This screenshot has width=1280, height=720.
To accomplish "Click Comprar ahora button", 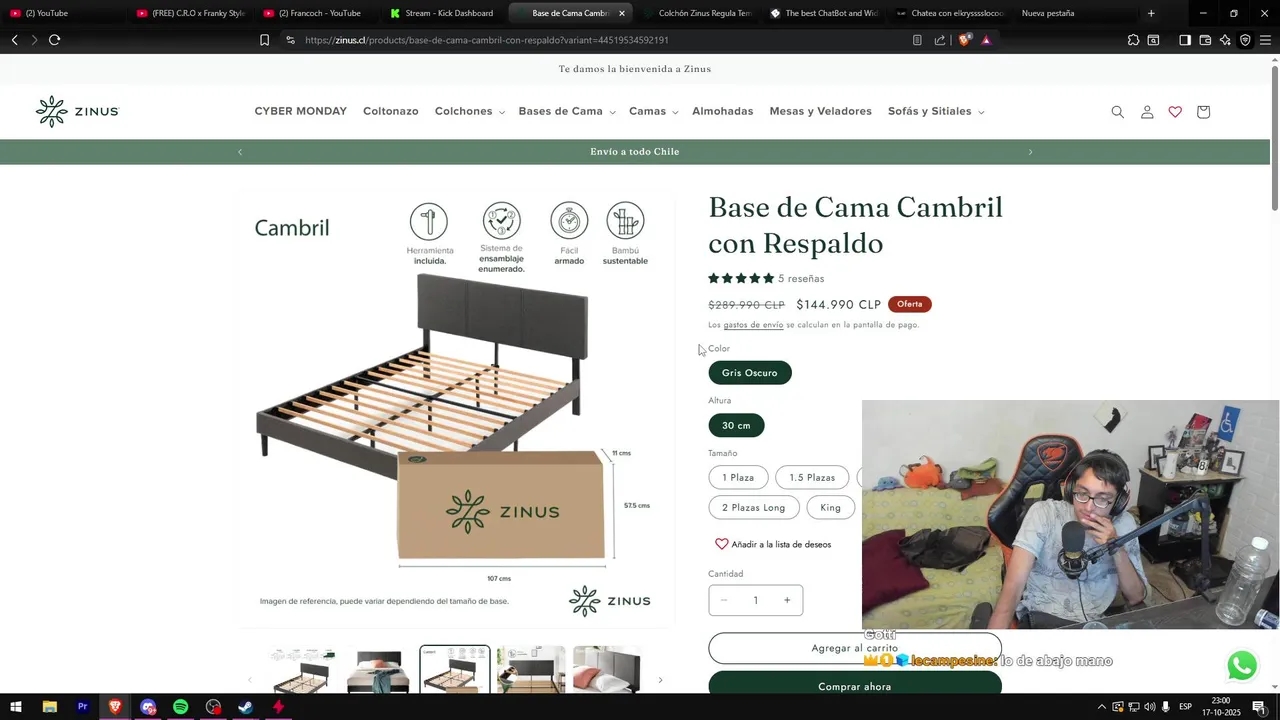I will click(855, 686).
